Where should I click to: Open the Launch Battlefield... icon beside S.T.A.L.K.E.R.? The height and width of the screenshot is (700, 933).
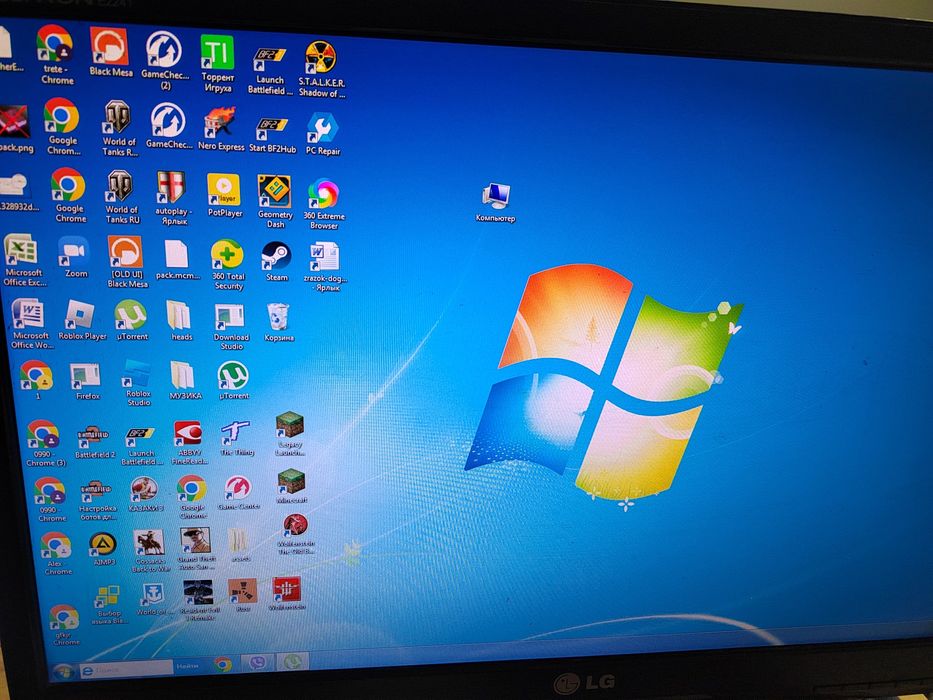pyautogui.click(x=270, y=70)
